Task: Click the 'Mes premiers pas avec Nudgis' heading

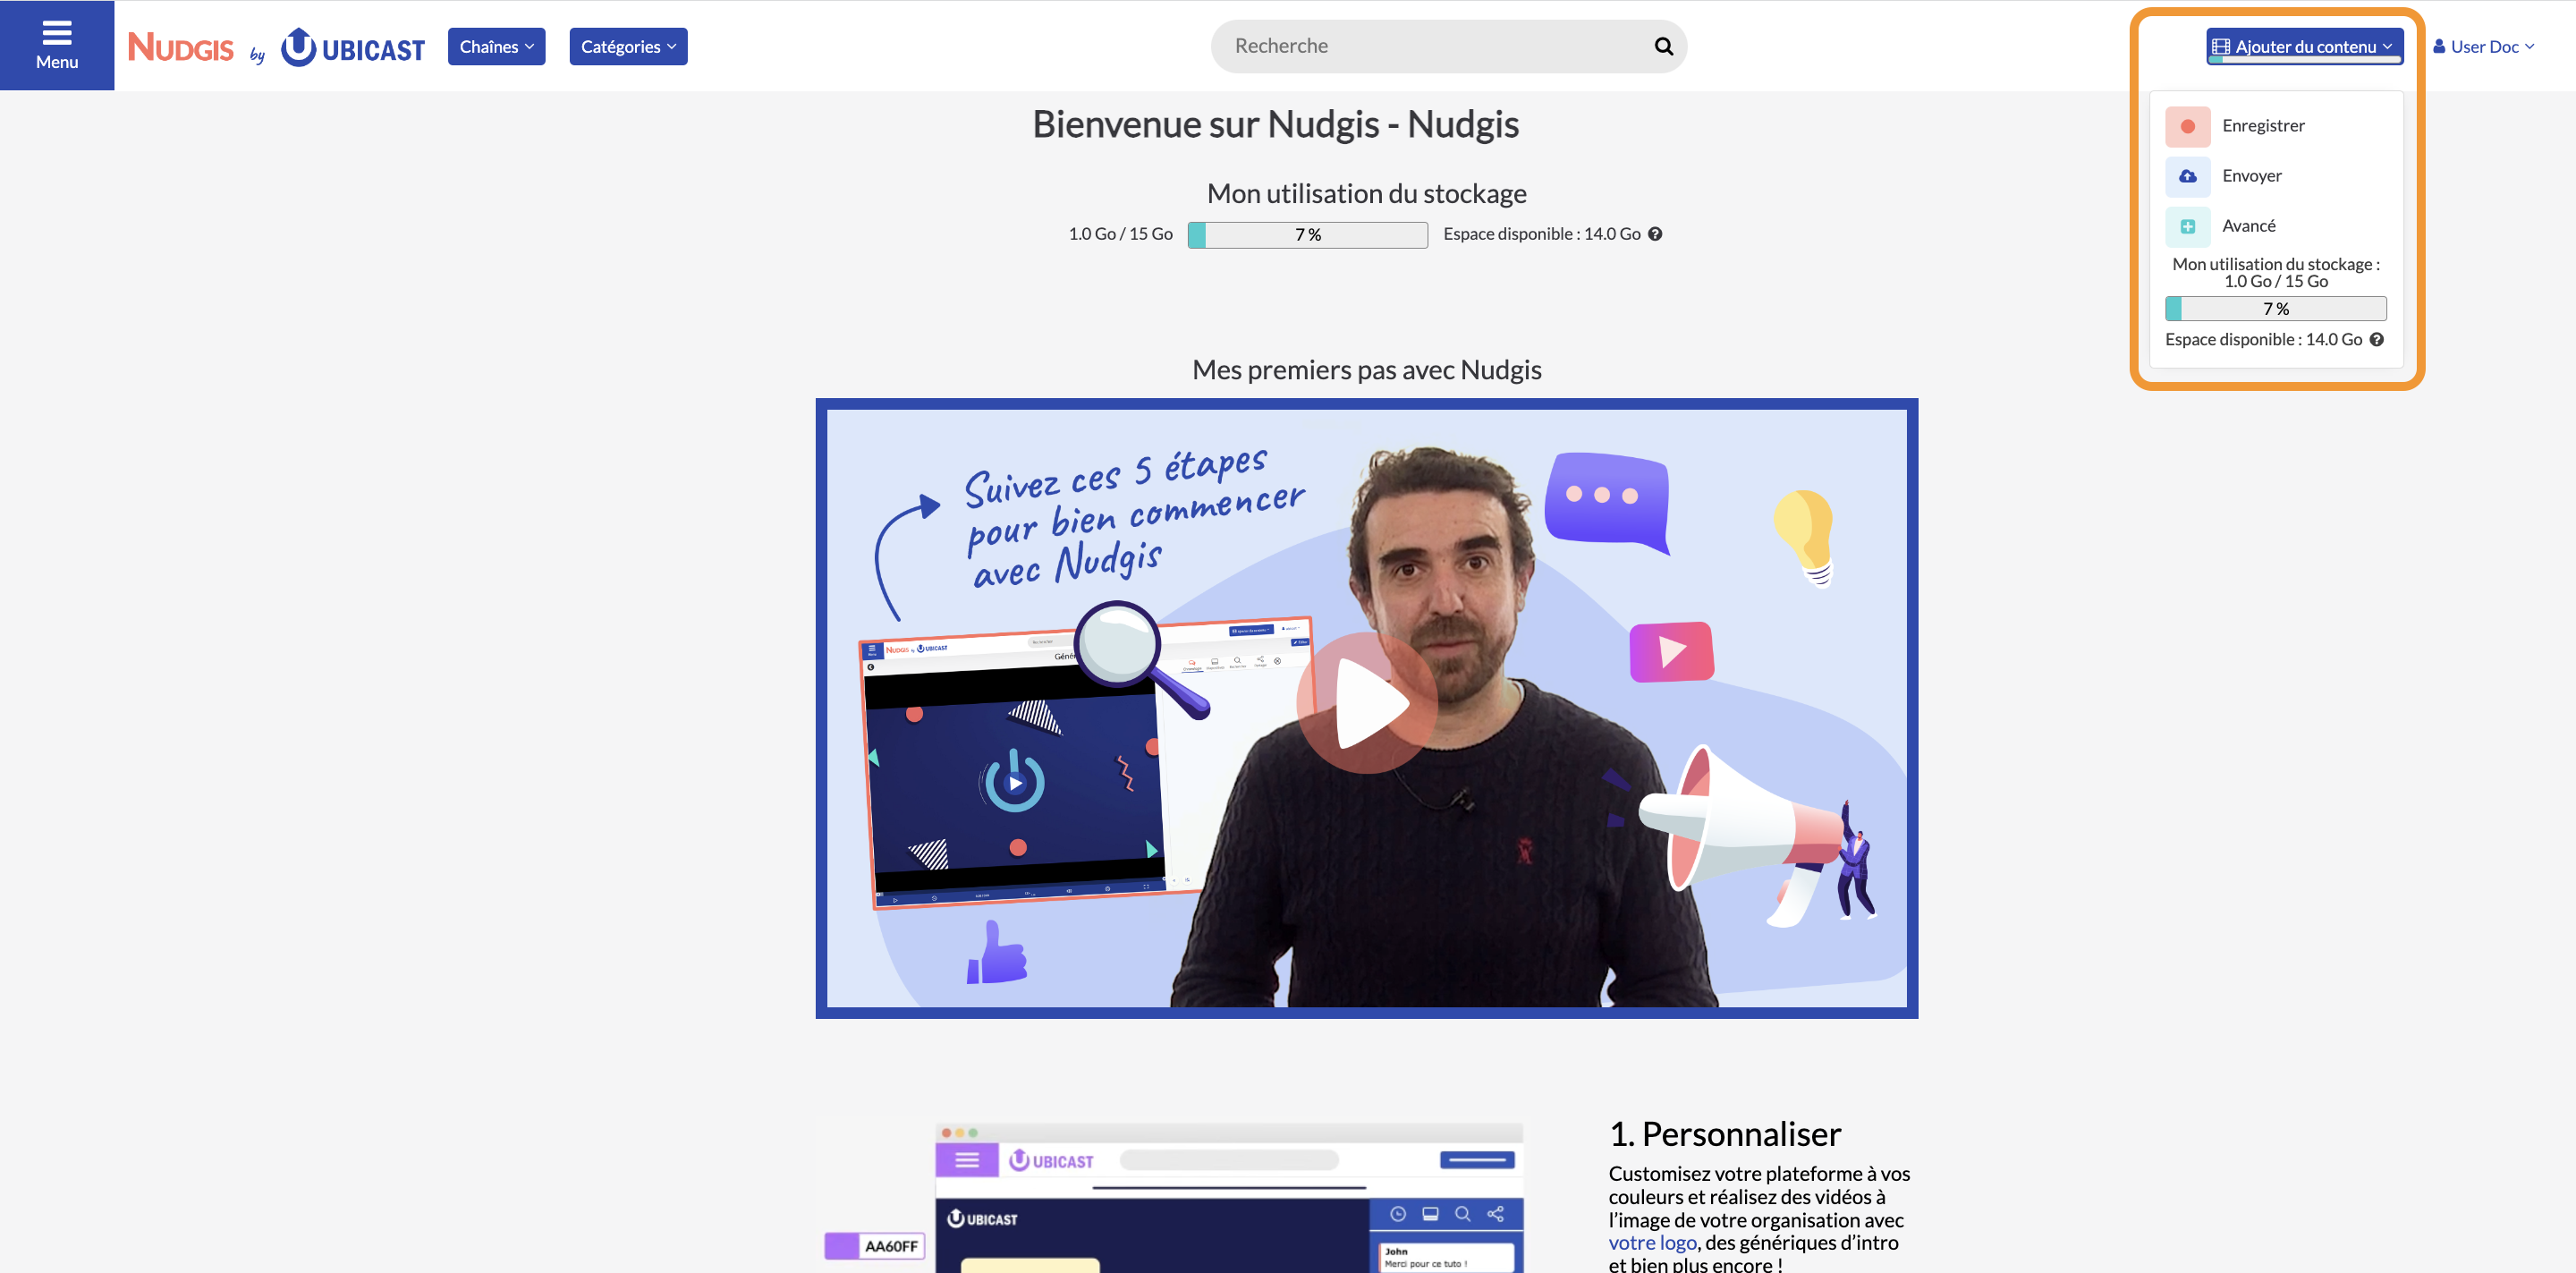Action: click(1366, 370)
